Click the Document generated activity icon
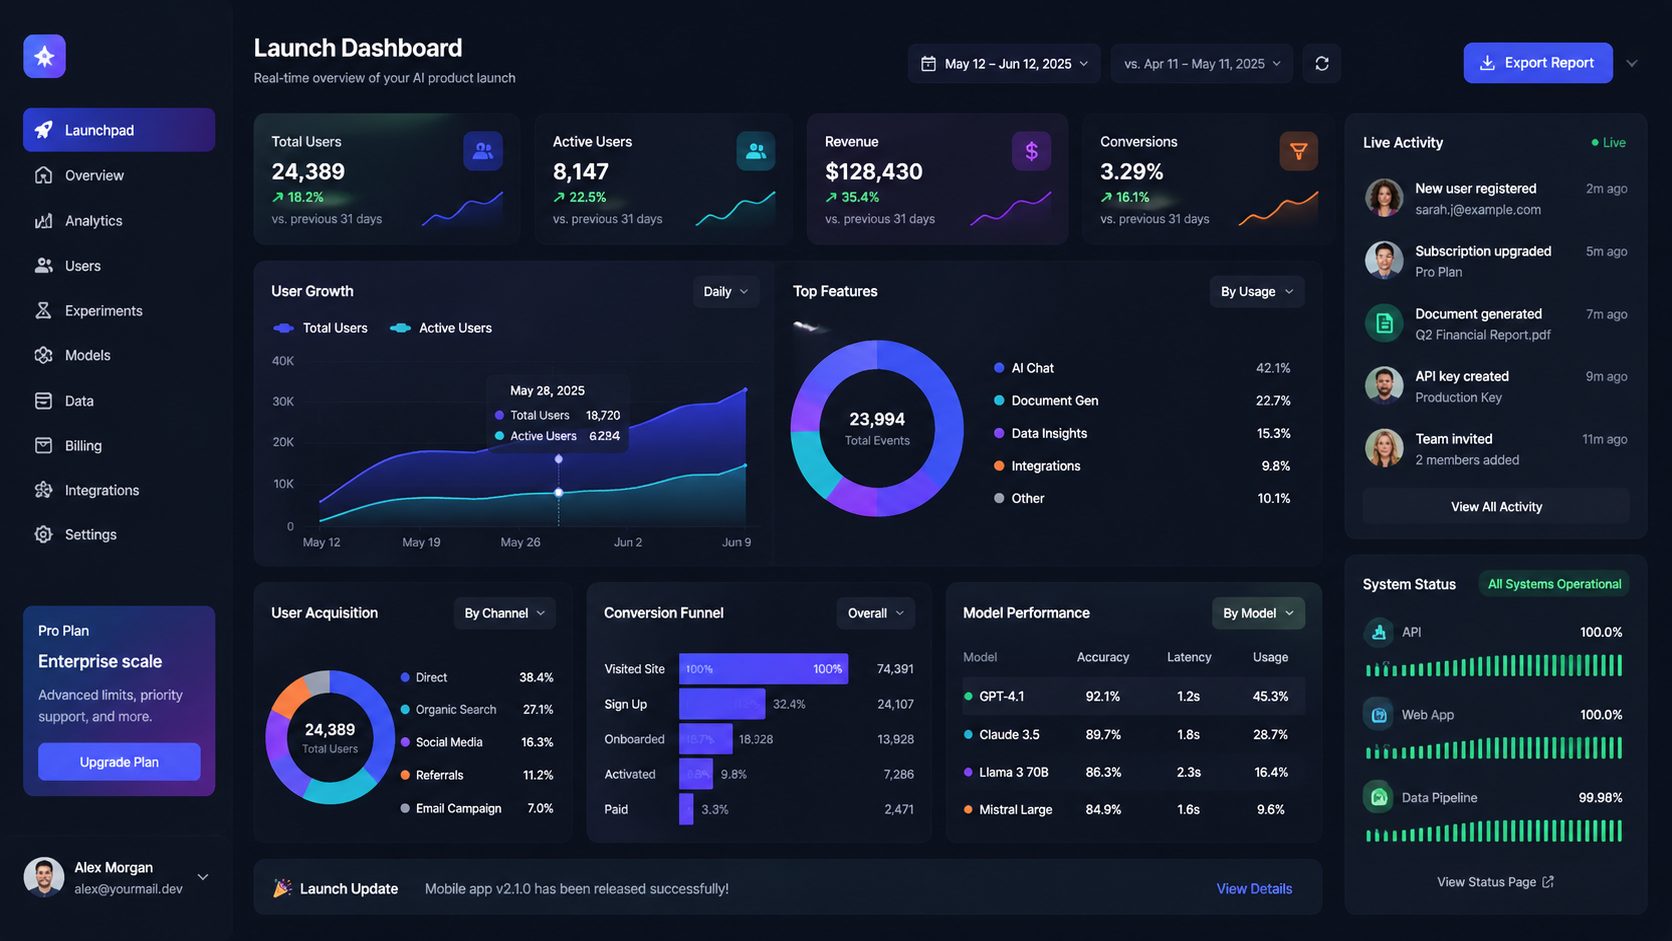This screenshot has width=1672, height=941. 1384,323
